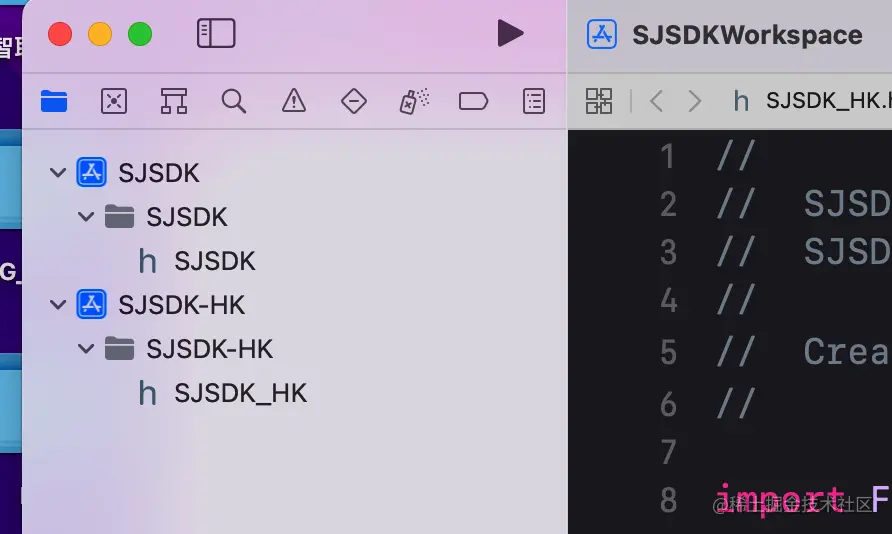Collapse the SJSDK-HK folder chevron
The image size is (892, 534).
point(86,349)
